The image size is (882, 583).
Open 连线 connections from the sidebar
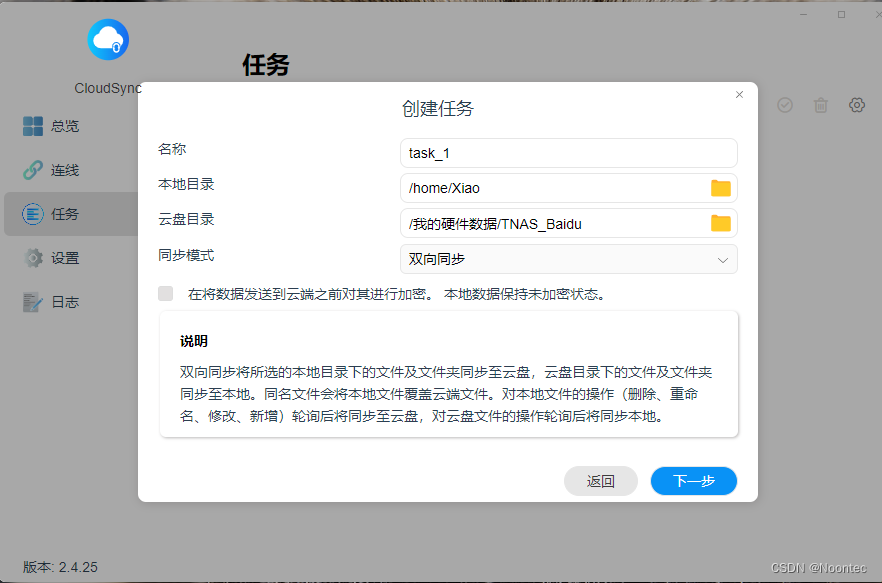tap(64, 170)
